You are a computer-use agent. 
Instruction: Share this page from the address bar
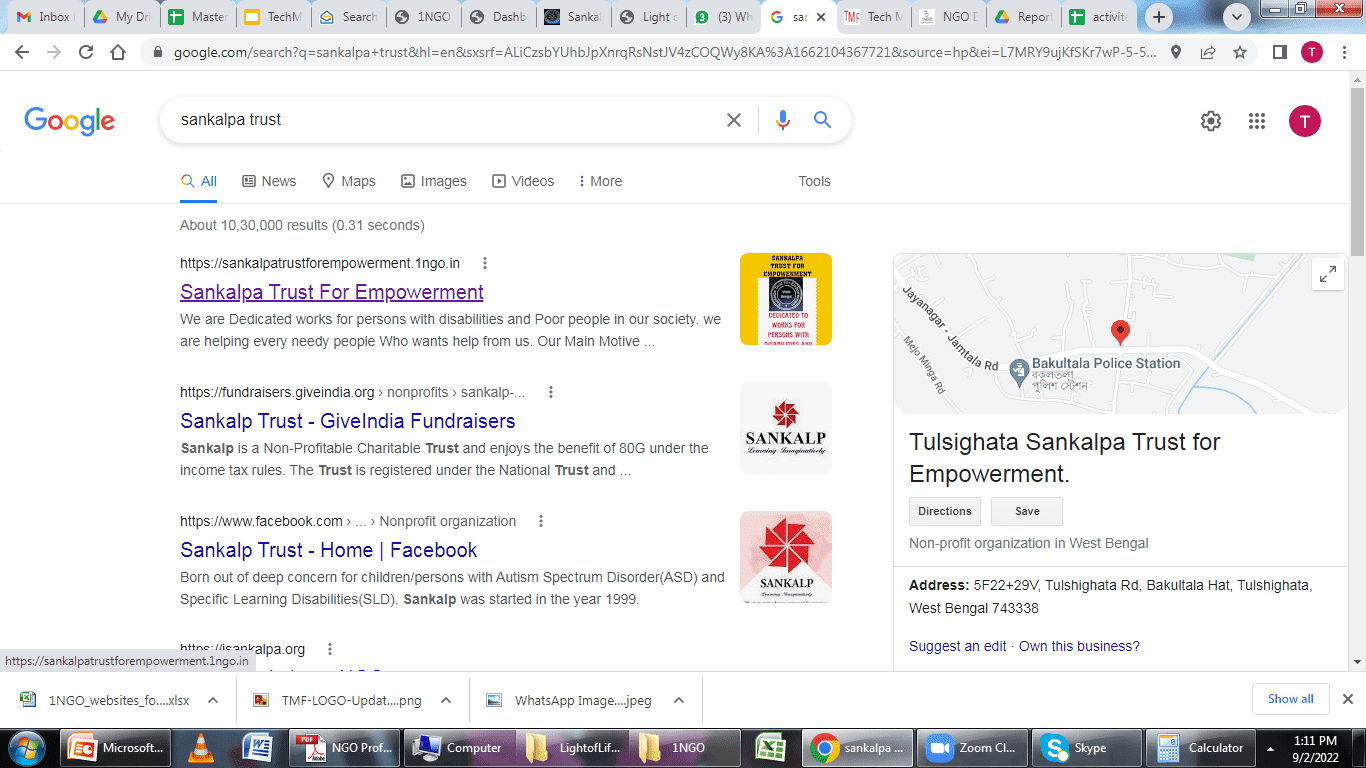pyautogui.click(x=1208, y=52)
